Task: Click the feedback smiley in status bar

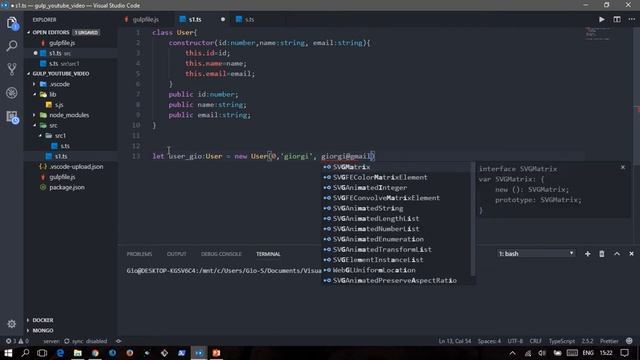Action: 629,341
